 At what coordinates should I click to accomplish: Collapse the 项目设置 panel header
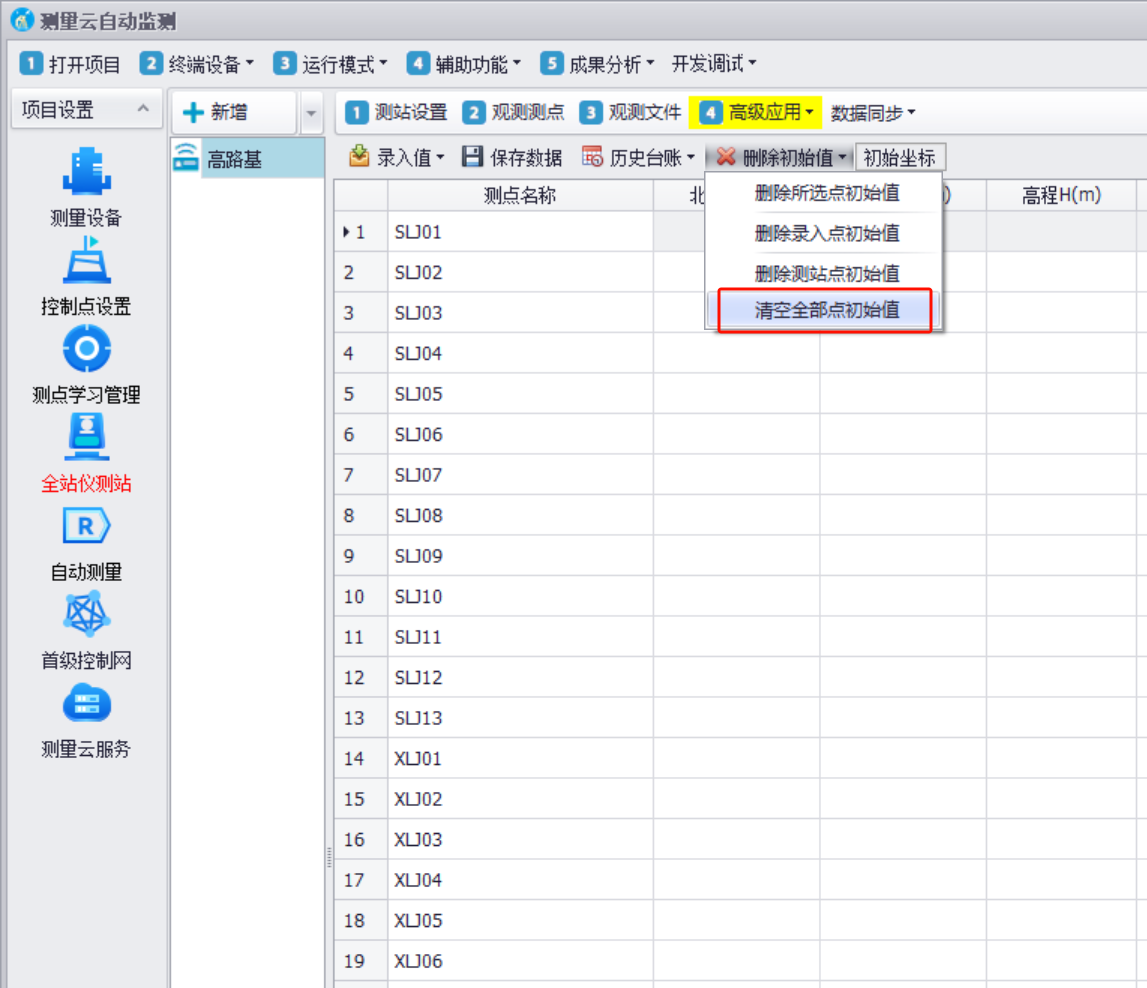coord(142,109)
